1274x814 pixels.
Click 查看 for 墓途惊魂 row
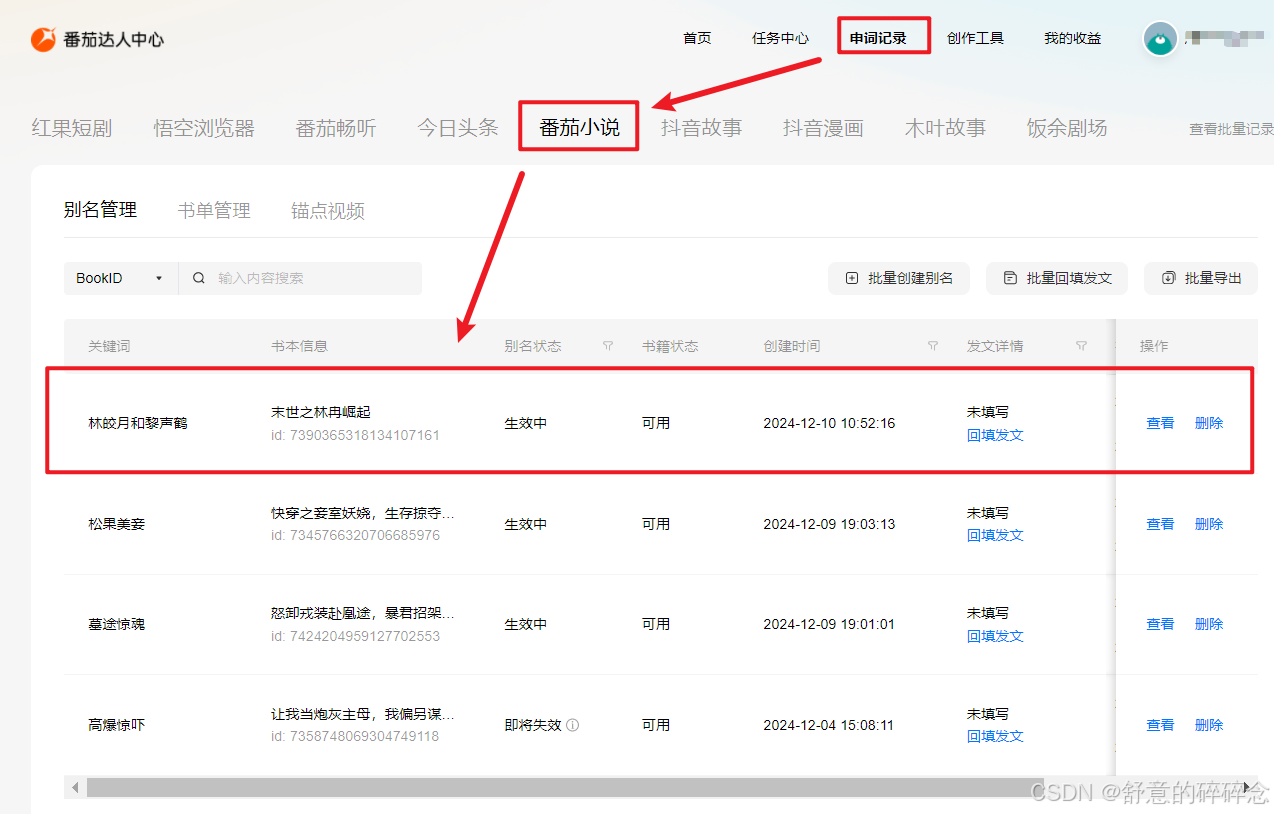1160,624
